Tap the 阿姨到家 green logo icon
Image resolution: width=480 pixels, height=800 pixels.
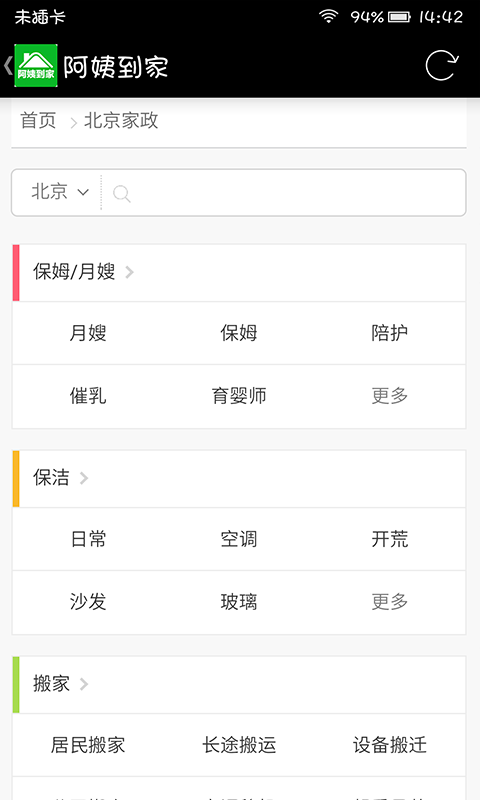tap(36, 65)
